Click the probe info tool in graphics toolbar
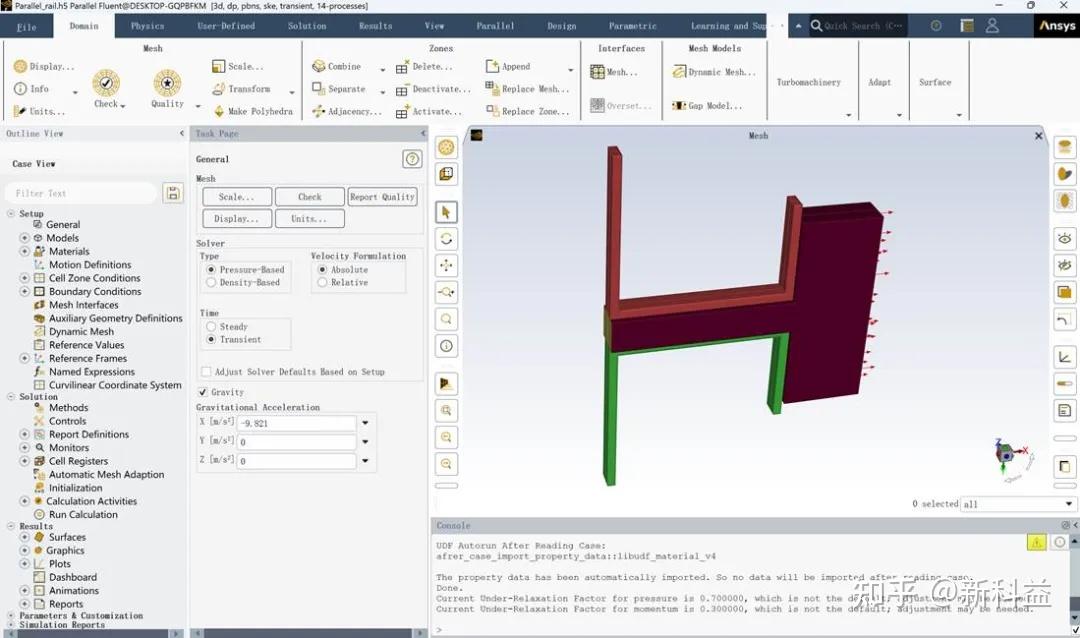Screen dimensions: 1080x638 pyautogui.click(x=446, y=346)
